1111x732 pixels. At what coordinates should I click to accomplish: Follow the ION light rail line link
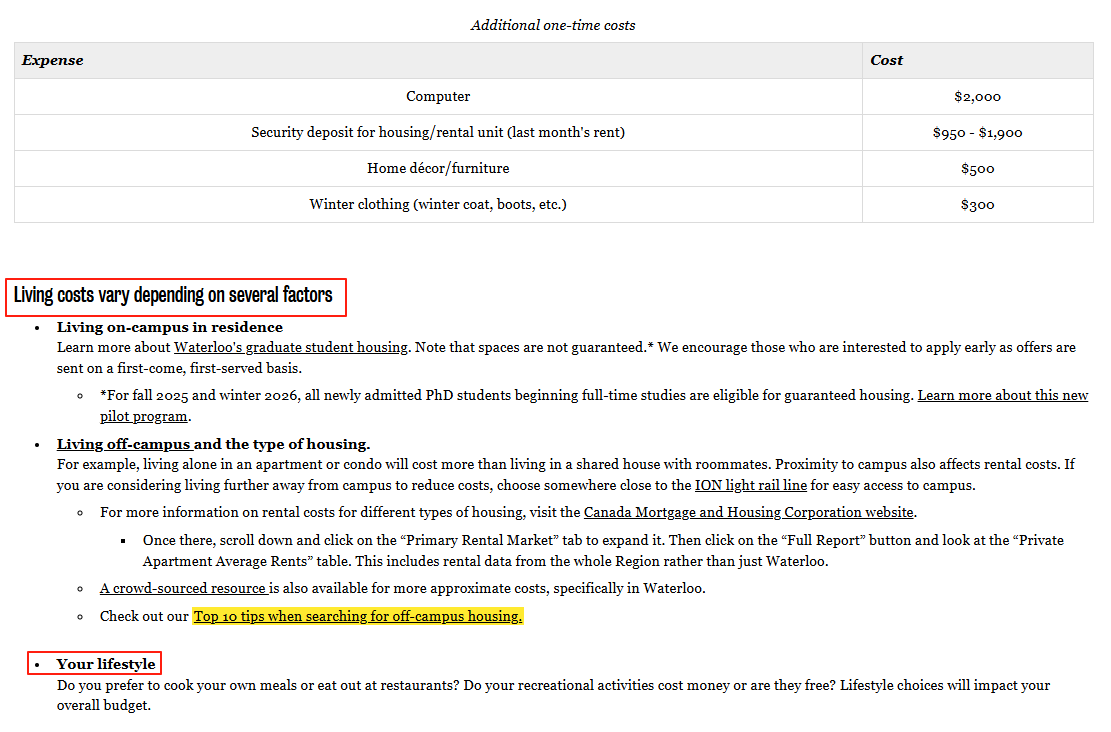(750, 485)
